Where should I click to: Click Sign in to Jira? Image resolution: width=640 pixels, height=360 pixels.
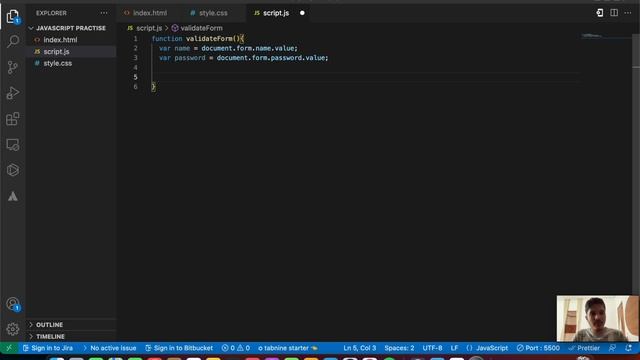(48, 348)
